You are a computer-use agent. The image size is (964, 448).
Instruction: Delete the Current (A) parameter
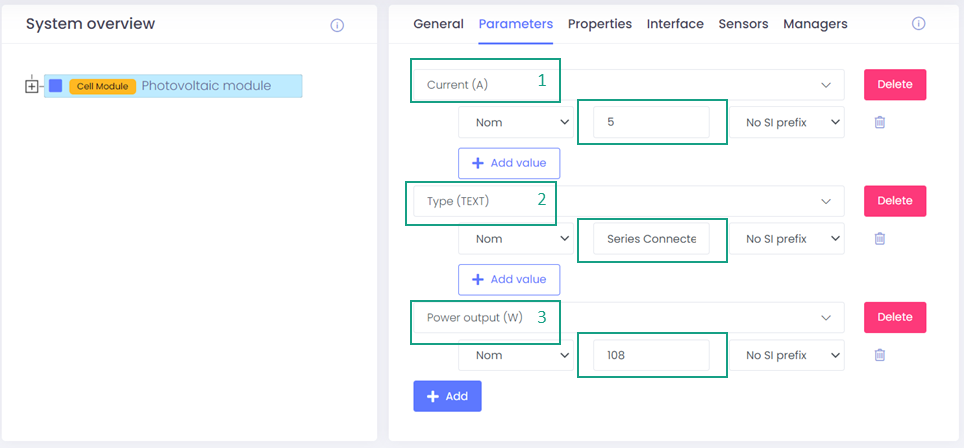pyautogui.click(x=895, y=85)
